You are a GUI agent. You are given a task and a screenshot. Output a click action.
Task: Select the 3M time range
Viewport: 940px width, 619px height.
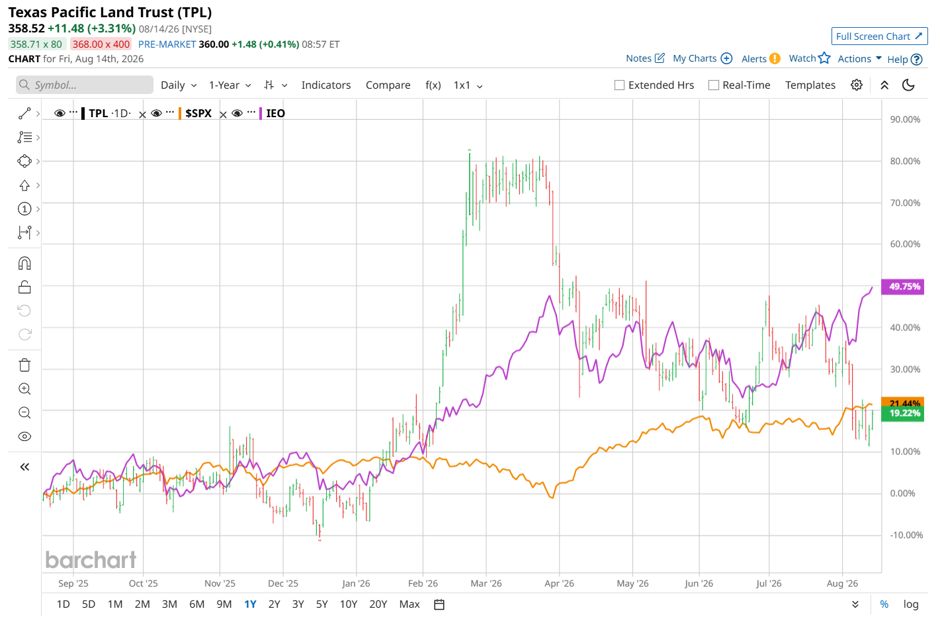[x=170, y=605]
